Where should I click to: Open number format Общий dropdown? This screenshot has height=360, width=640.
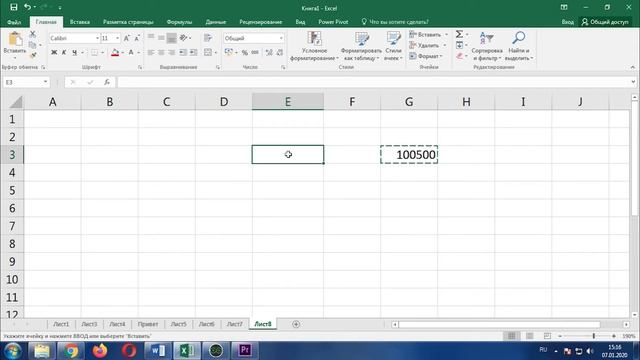(281, 38)
